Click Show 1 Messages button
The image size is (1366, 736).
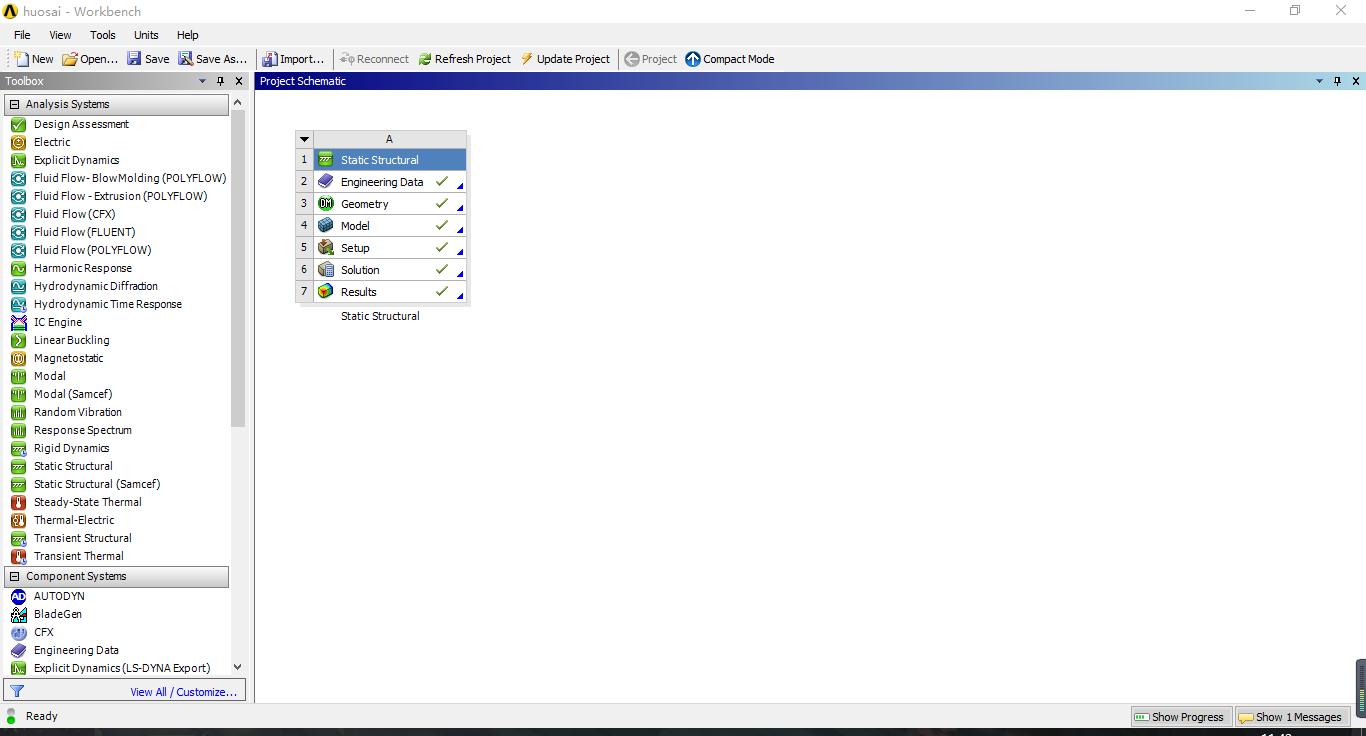pyautogui.click(x=1292, y=717)
